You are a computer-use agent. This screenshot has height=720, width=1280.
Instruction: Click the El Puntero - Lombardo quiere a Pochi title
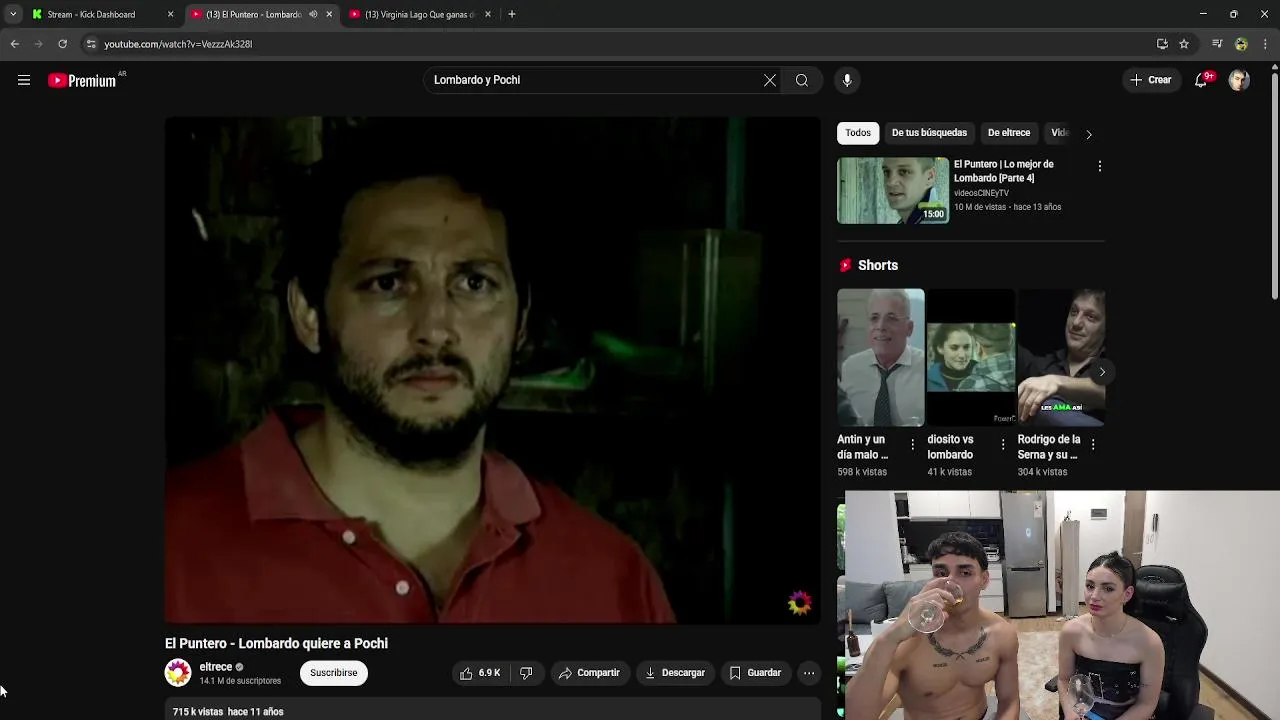(x=276, y=643)
